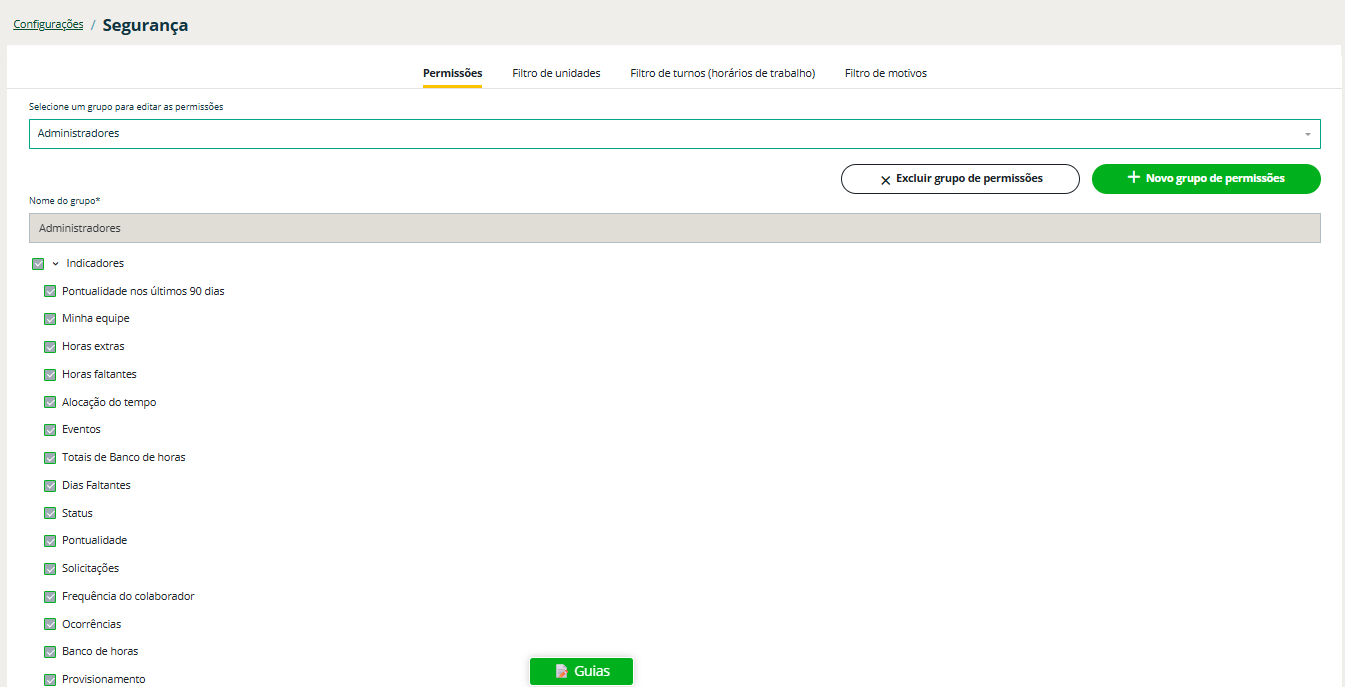
Task: Open the Filtro de turnos tab
Action: click(x=722, y=73)
